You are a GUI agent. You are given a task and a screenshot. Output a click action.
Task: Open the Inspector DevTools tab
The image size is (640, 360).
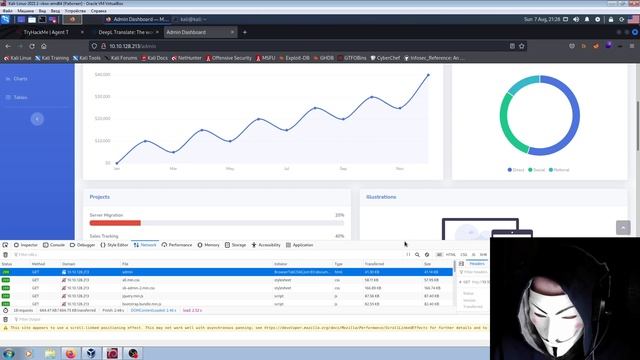pyautogui.click(x=26, y=245)
